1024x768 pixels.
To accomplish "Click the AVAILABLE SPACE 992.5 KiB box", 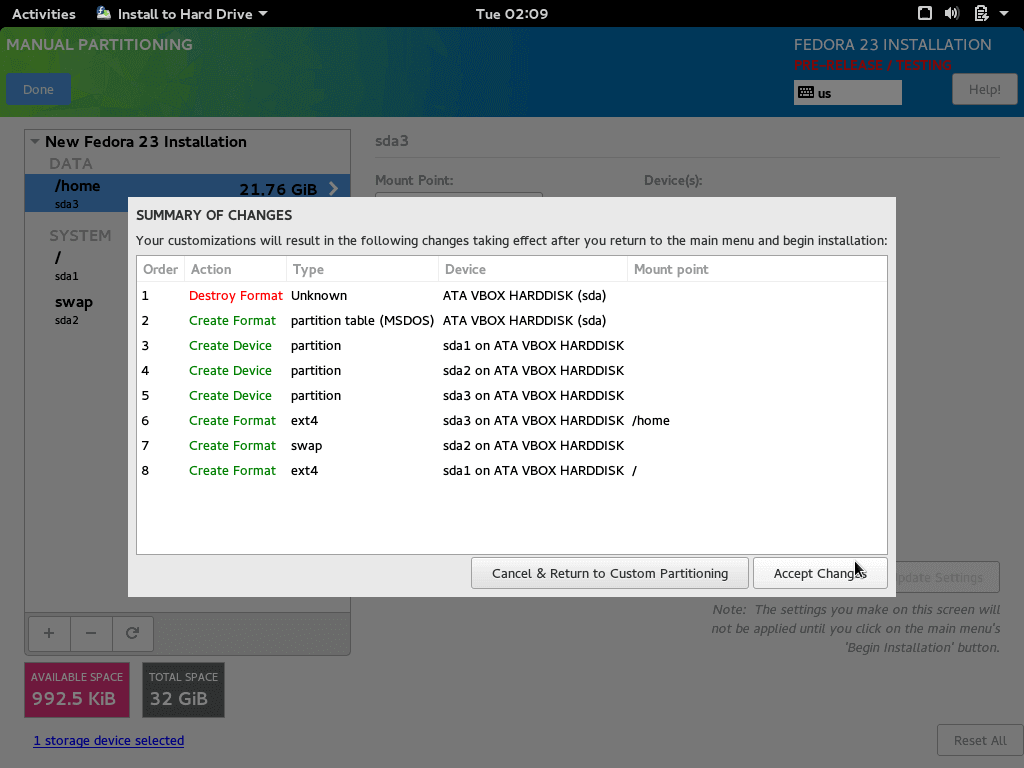I will pyautogui.click(x=77, y=690).
